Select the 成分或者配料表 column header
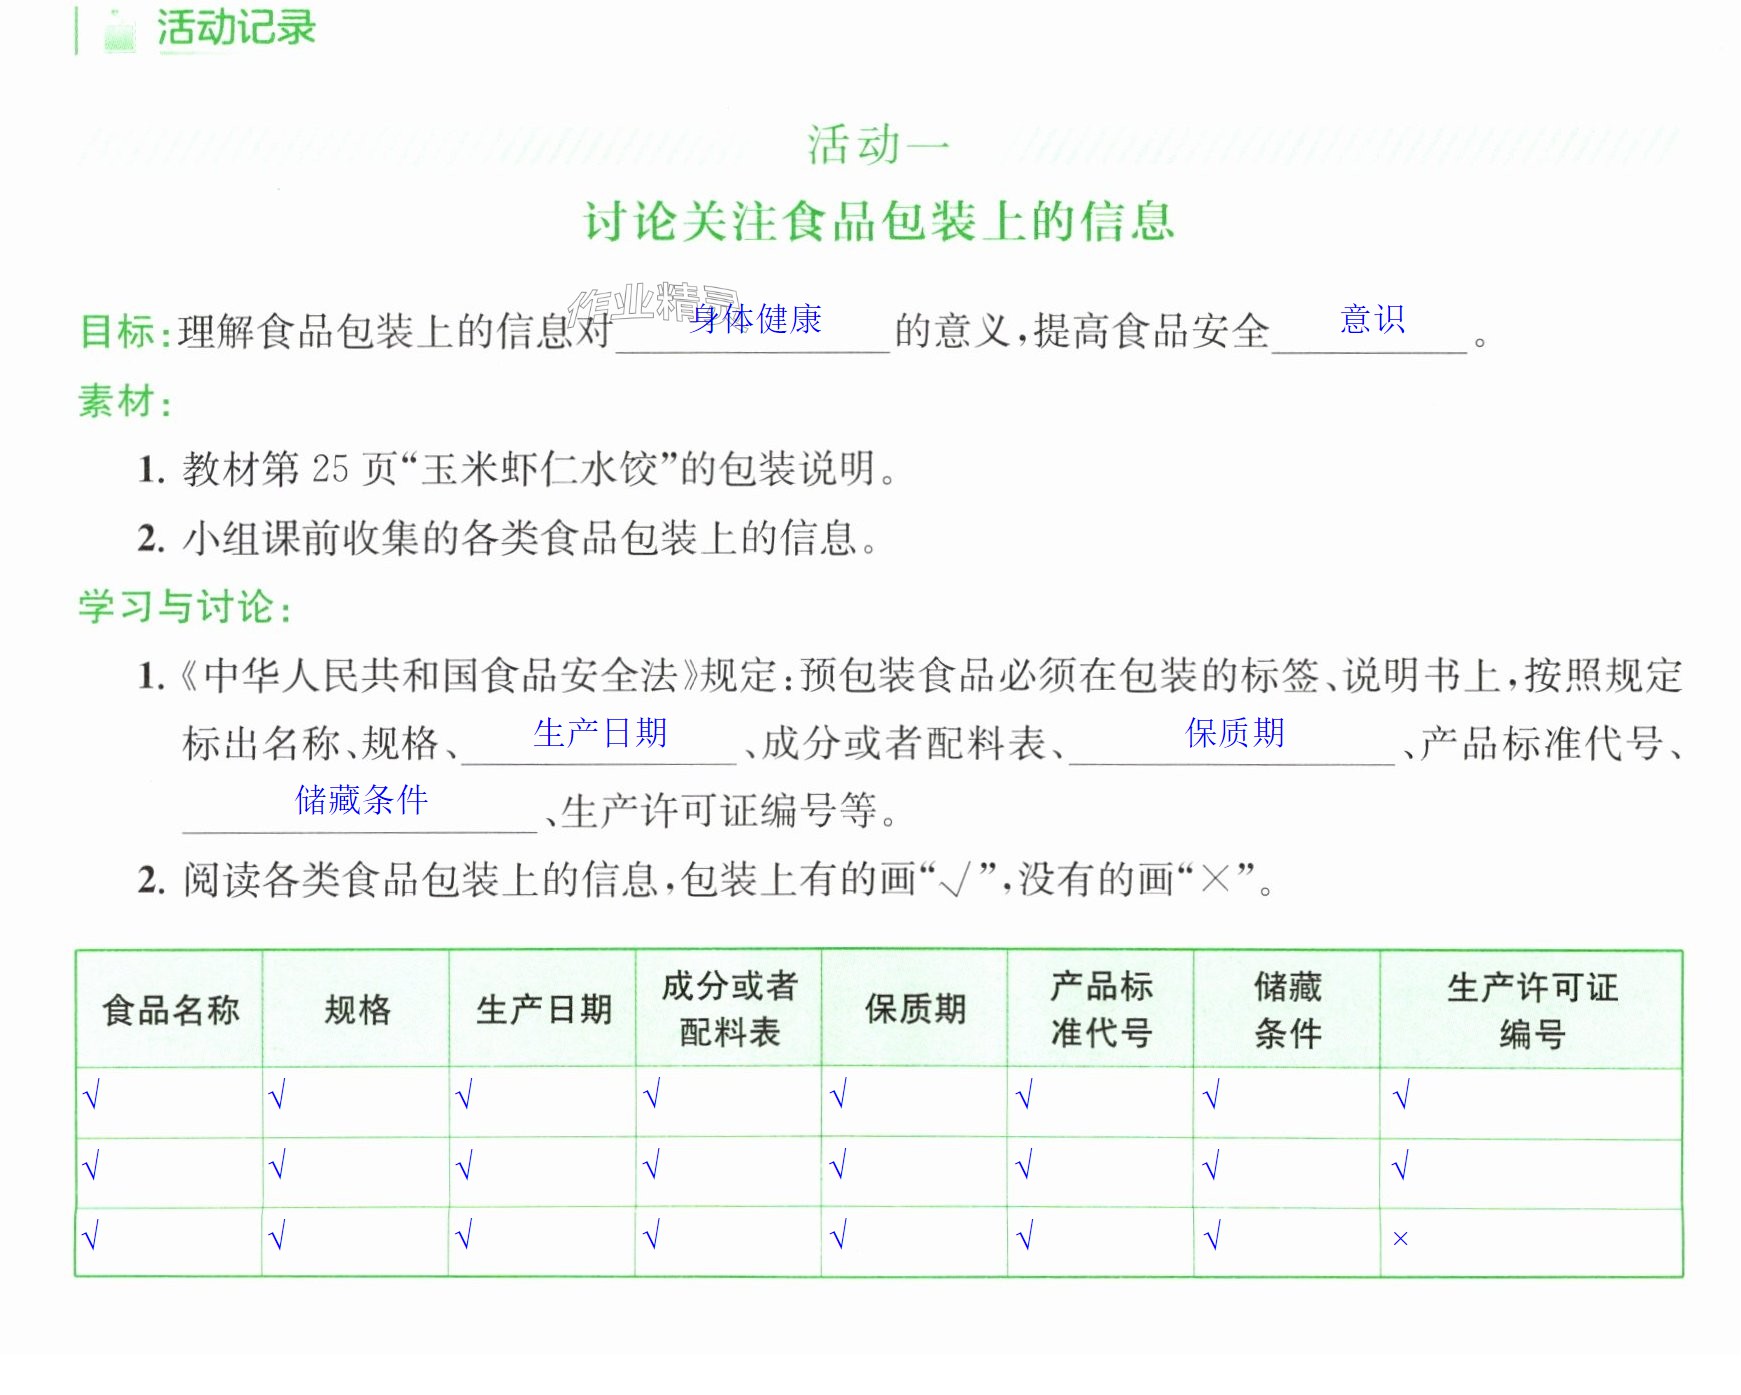 coord(729,1009)
